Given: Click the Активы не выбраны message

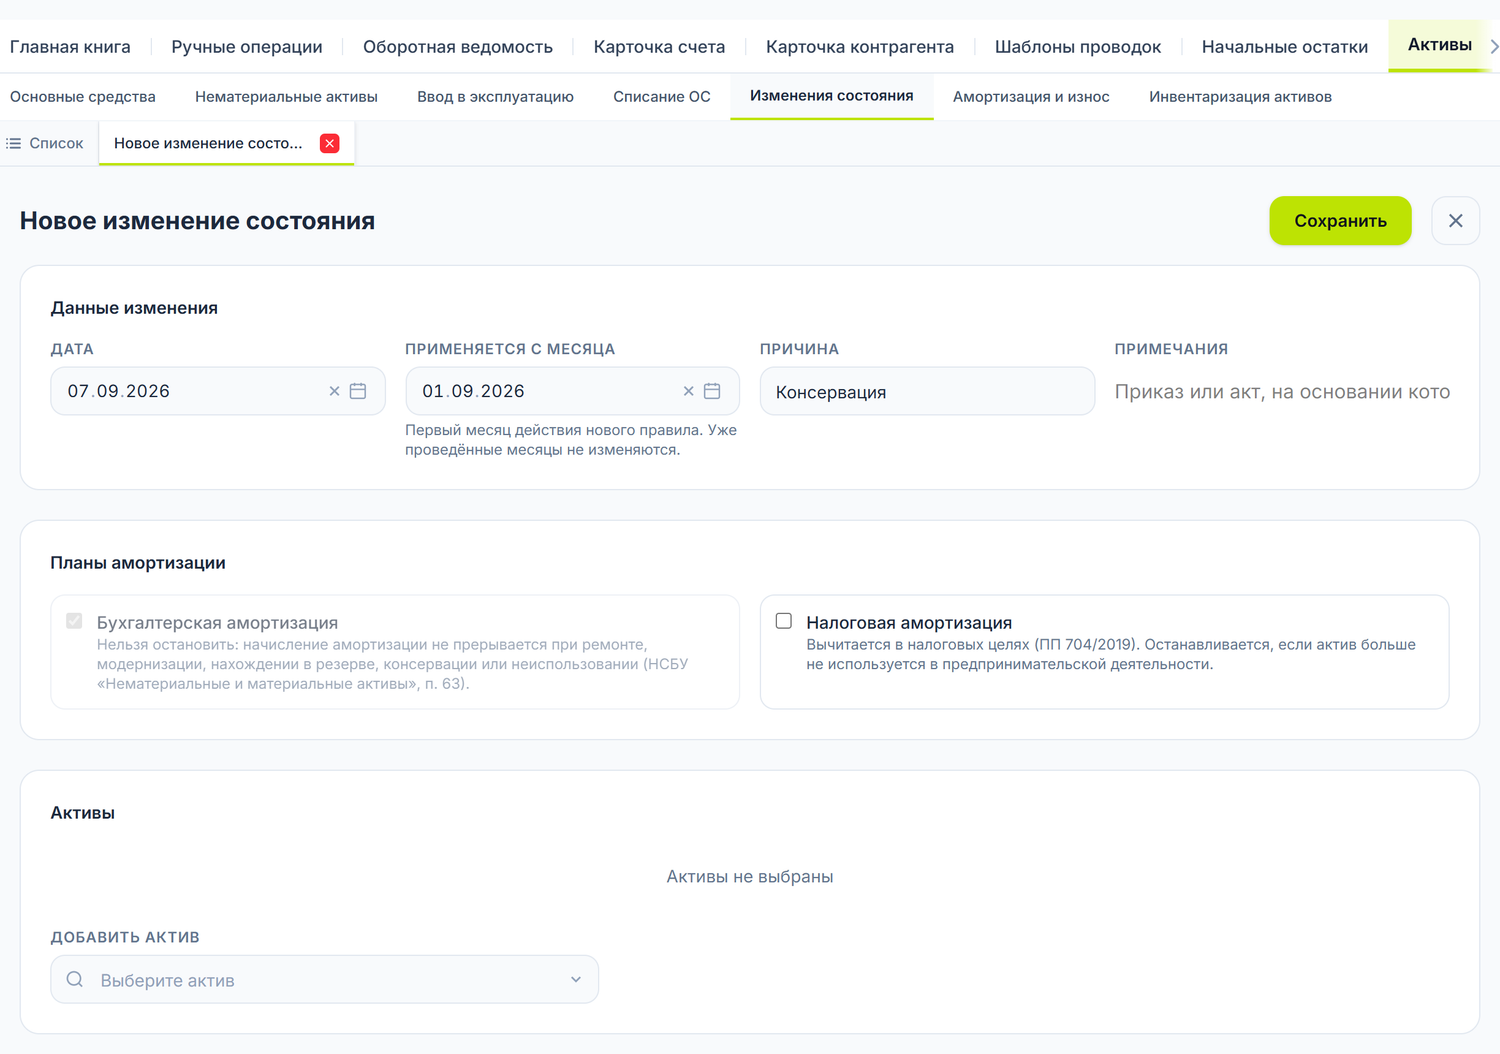Looking at the screenshot, I should click(x=750, y=877).
